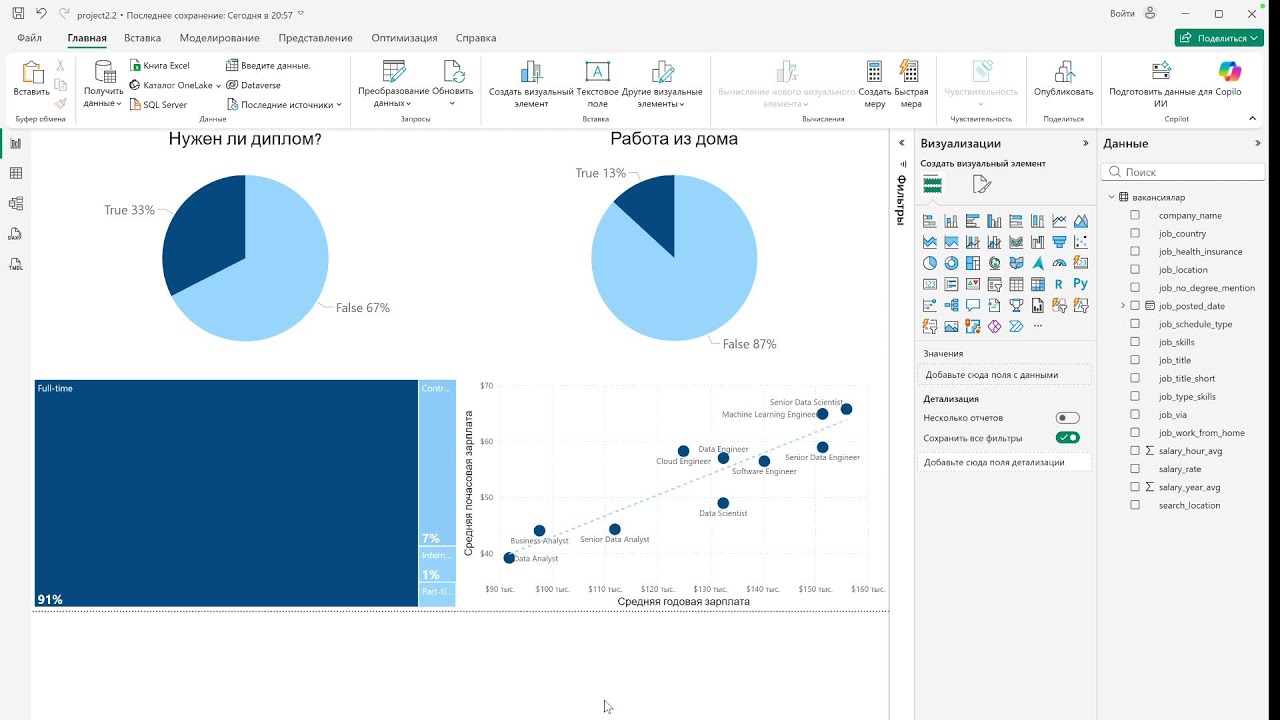Viewport: 1280px width, 720px height.
Task: Open Model view in left sidebar
Action: pos(15,203)
